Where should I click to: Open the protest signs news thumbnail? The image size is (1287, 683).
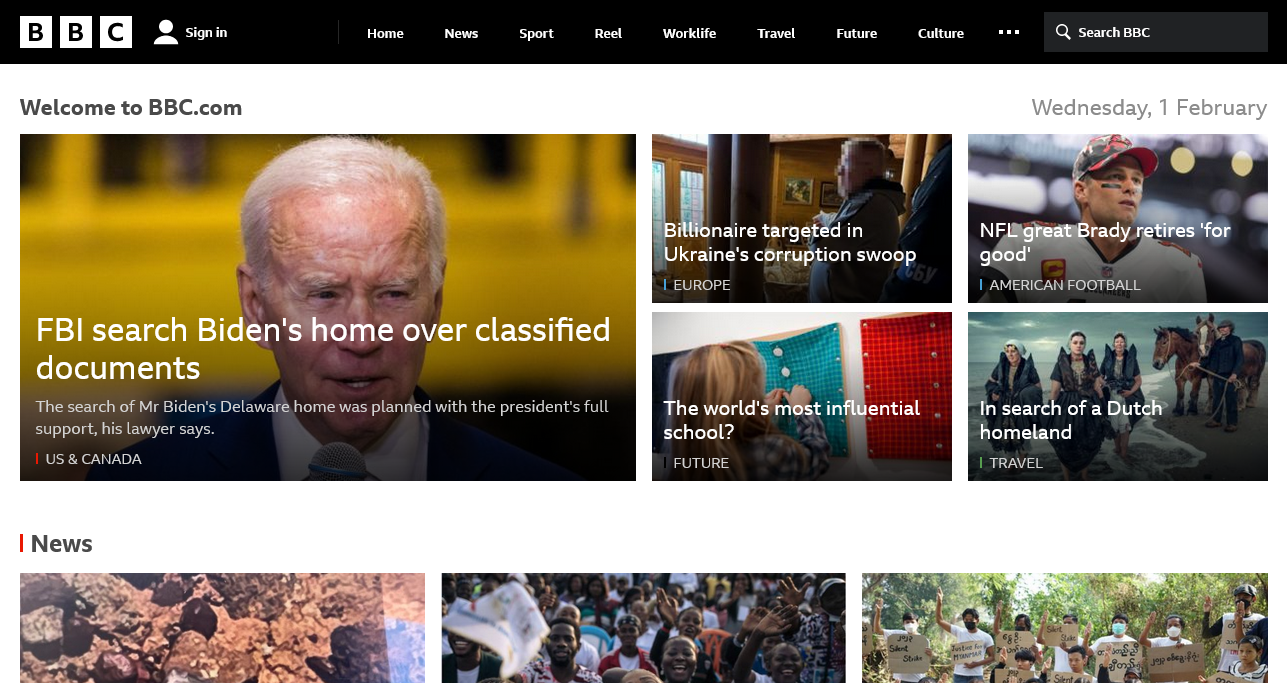1065,628
